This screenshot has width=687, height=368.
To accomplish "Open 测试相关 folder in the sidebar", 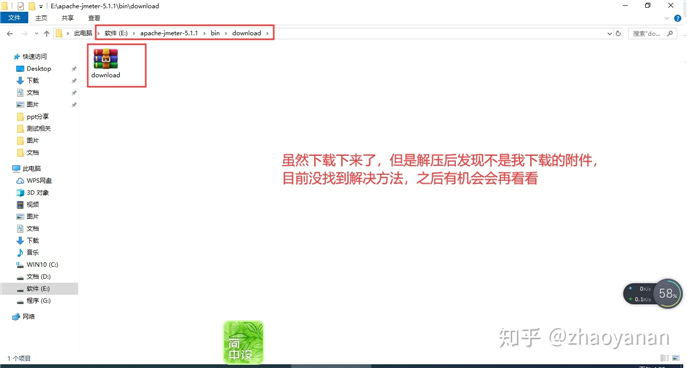I will click(39, 128).
